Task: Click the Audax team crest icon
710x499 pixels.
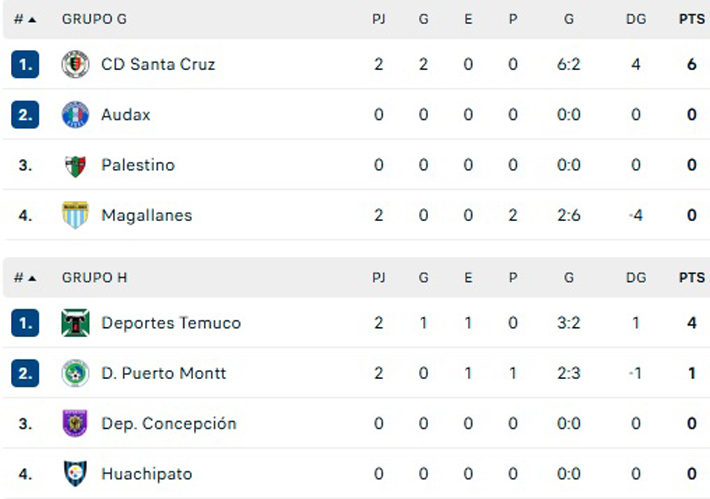Action: [x=75, y=114]
